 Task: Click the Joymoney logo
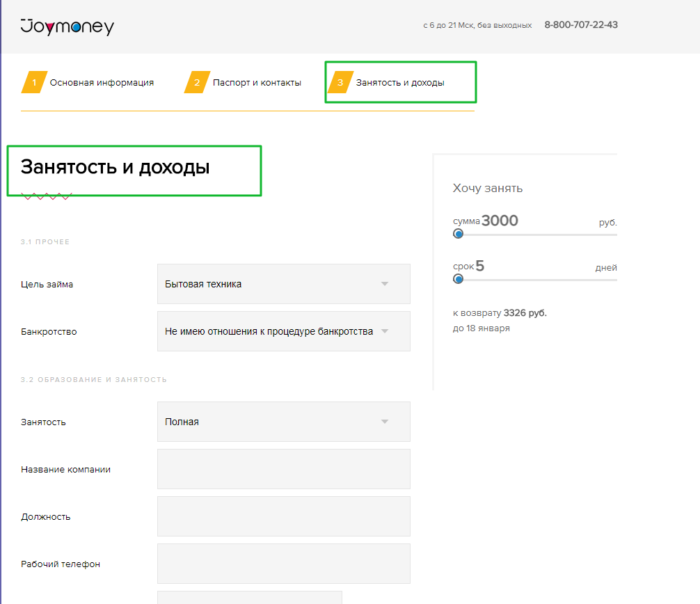click(67, 26)
